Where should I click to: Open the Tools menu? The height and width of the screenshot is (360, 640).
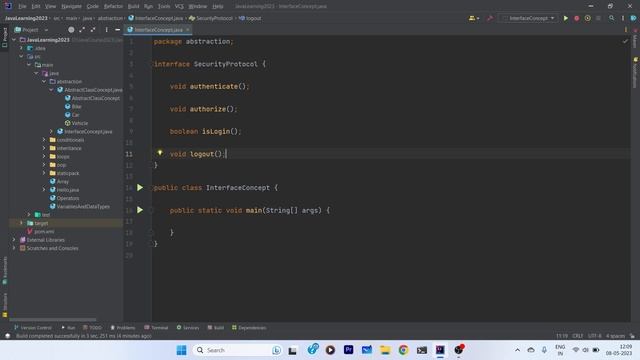164,7
